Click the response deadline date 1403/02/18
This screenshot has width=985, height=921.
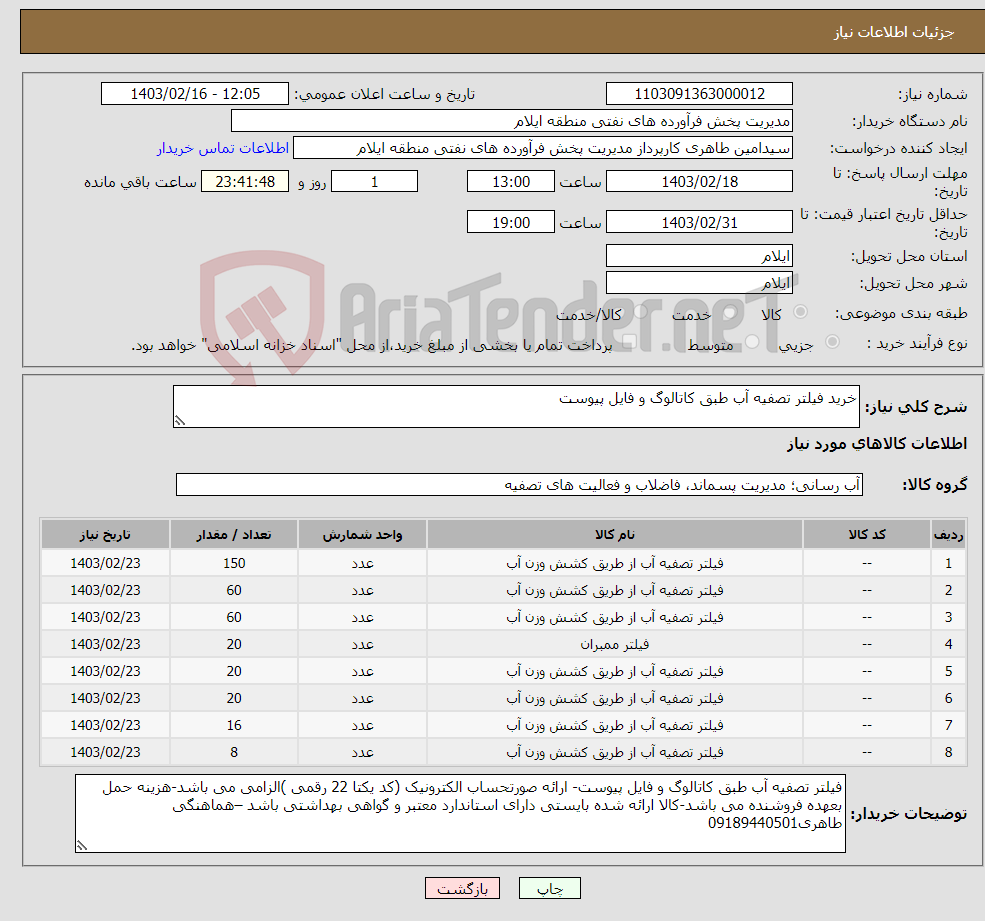click(x=699, y=182)
